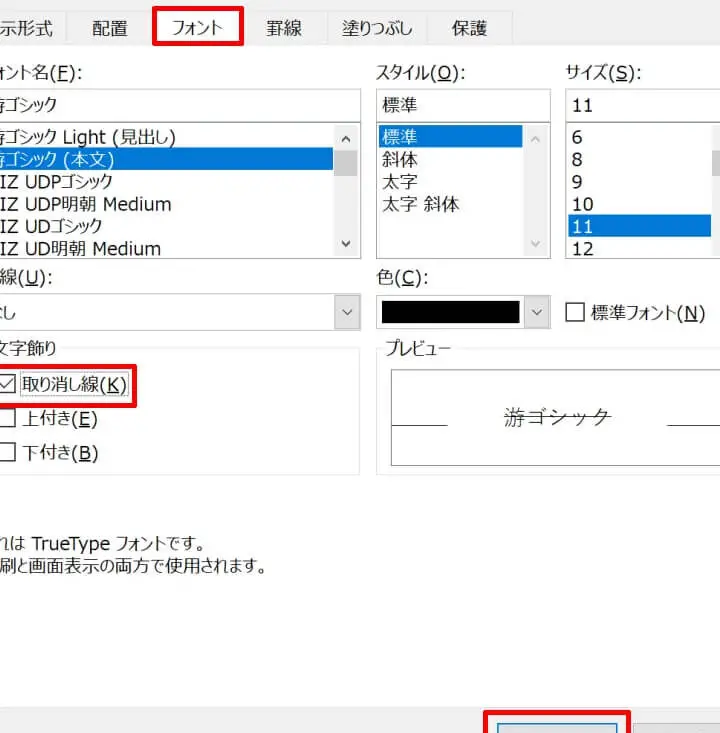Enable 上付き superscript checkbox
Viewport: 720px width, 733px height.
click(x=7, y=418)
